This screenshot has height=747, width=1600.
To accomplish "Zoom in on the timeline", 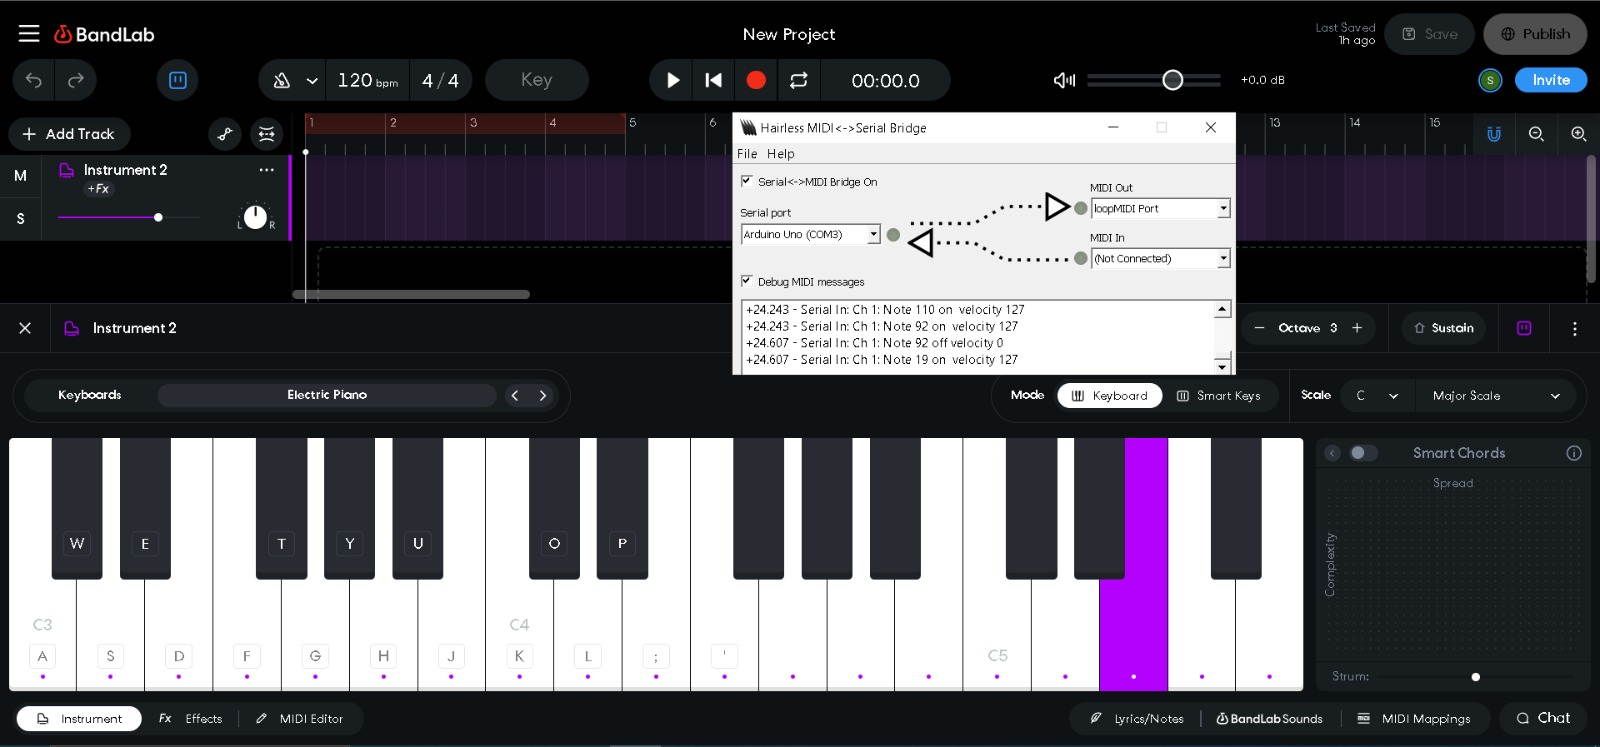I will pos(1578,134).
